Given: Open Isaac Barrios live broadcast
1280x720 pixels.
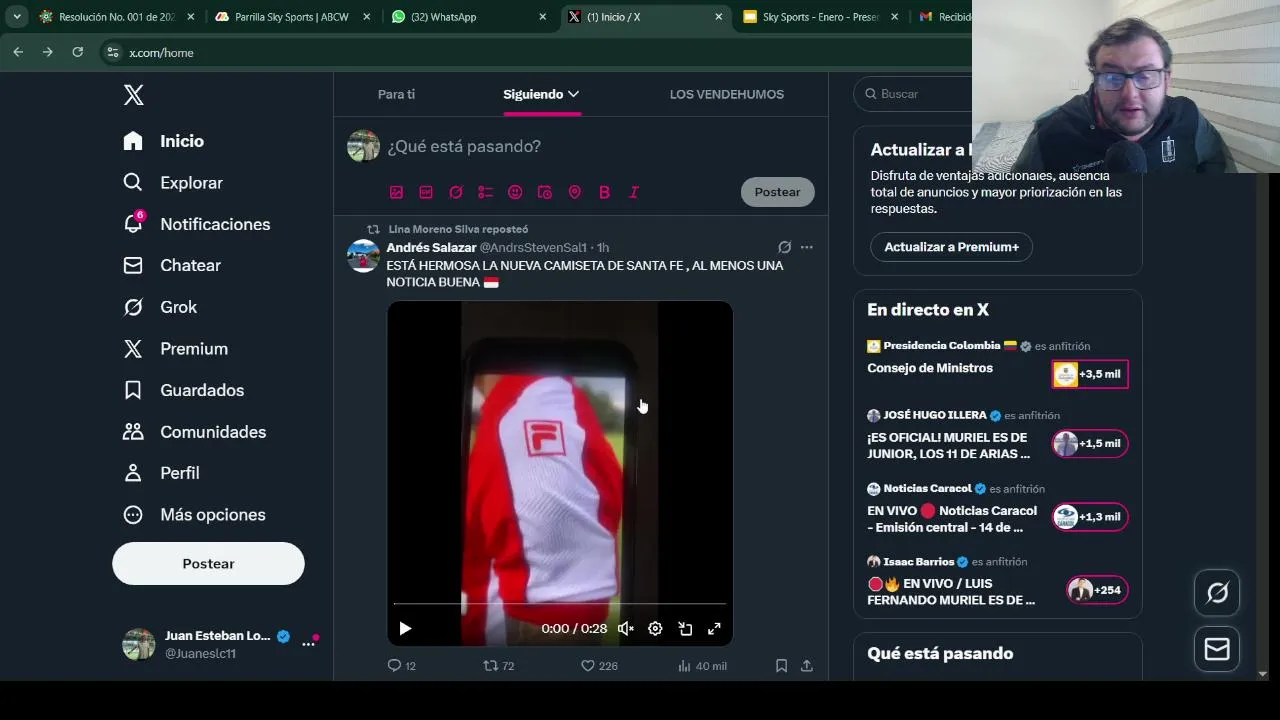Looking at the screenshot, I should coord(997,581).
